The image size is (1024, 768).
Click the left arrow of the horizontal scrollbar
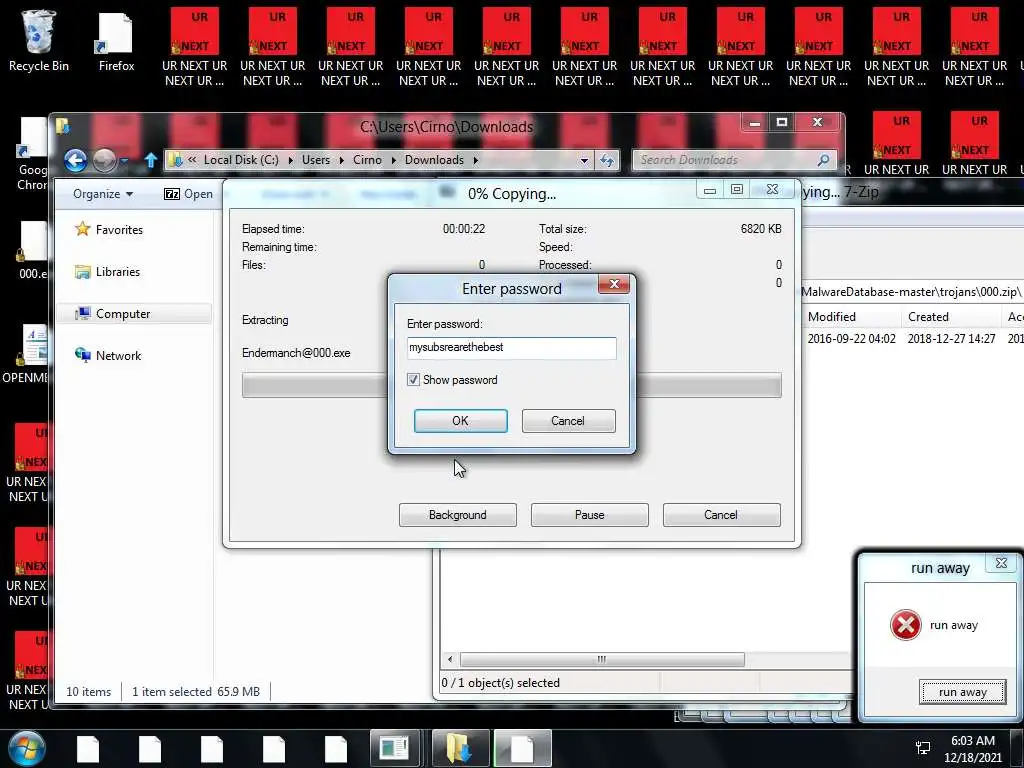point(449,659)
